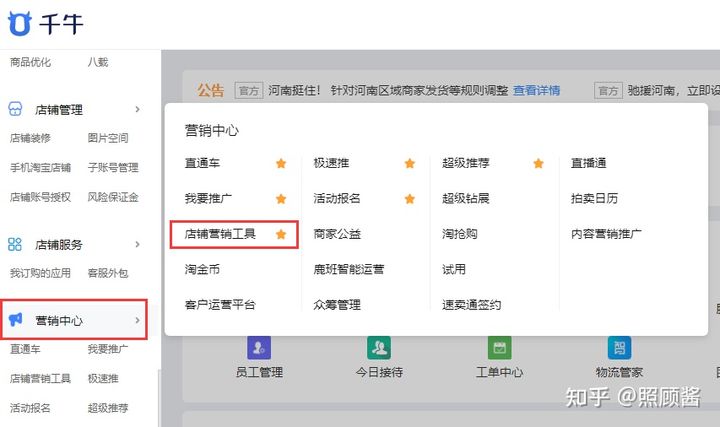Viewport: 720px width, 427px height.
Task: Open 速卖通签约 in the popup
Action: 471,304
